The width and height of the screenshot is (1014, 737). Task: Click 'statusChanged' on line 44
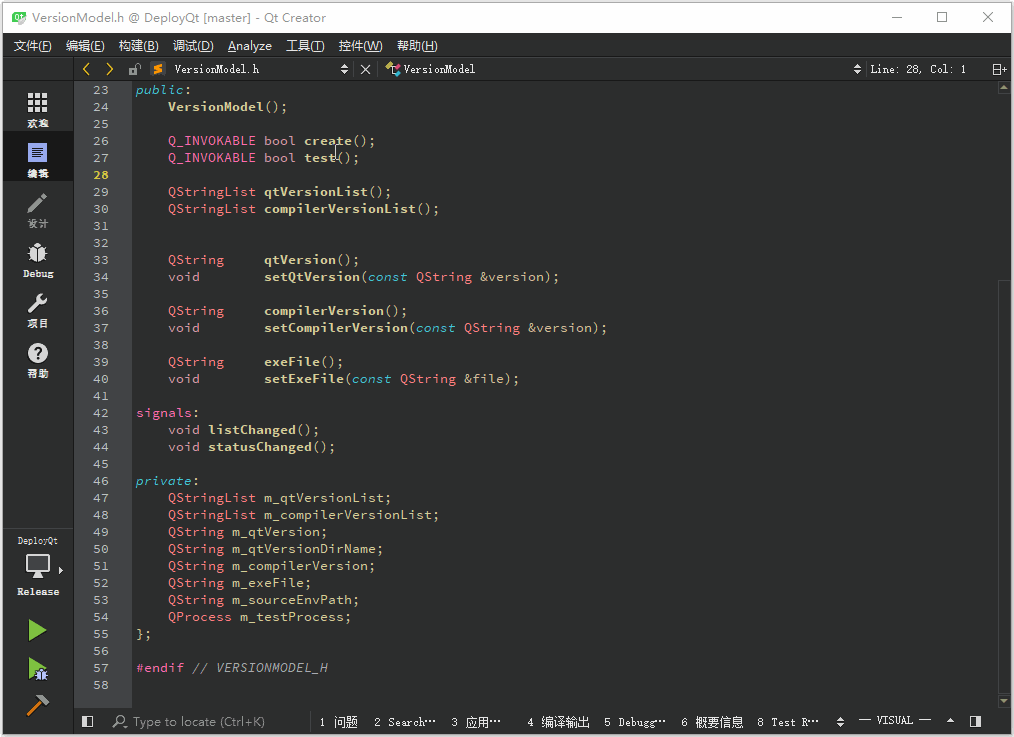pyautogui.click(x=259, y=447)
